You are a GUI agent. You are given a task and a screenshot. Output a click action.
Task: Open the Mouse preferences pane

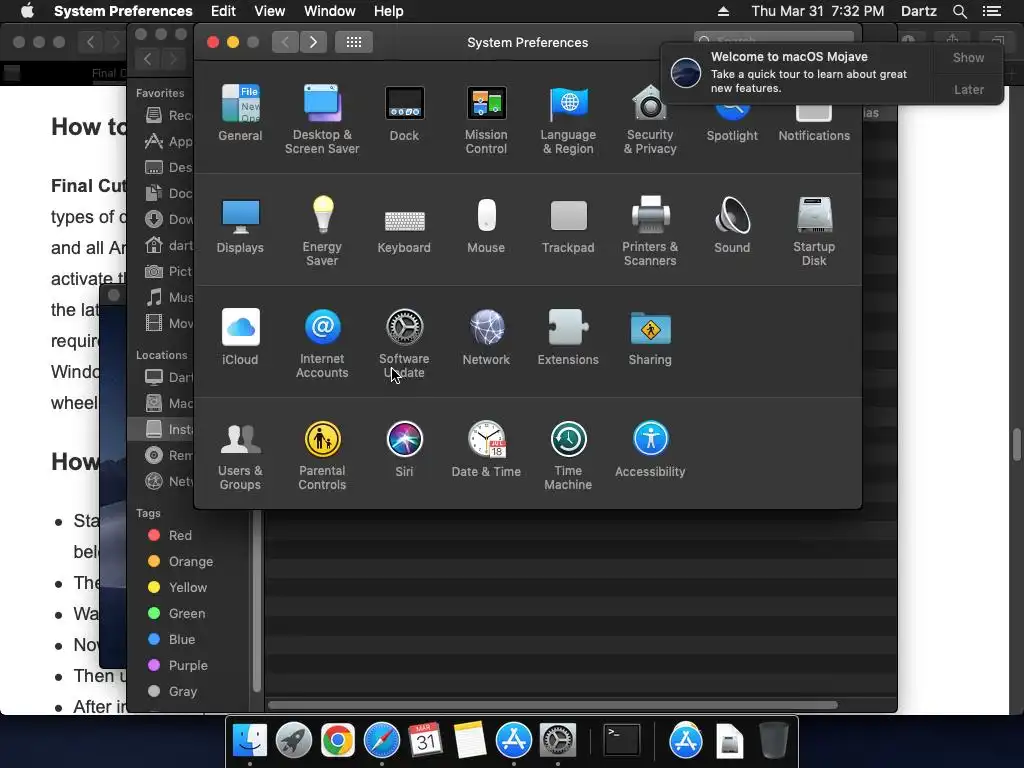point(486,225)
